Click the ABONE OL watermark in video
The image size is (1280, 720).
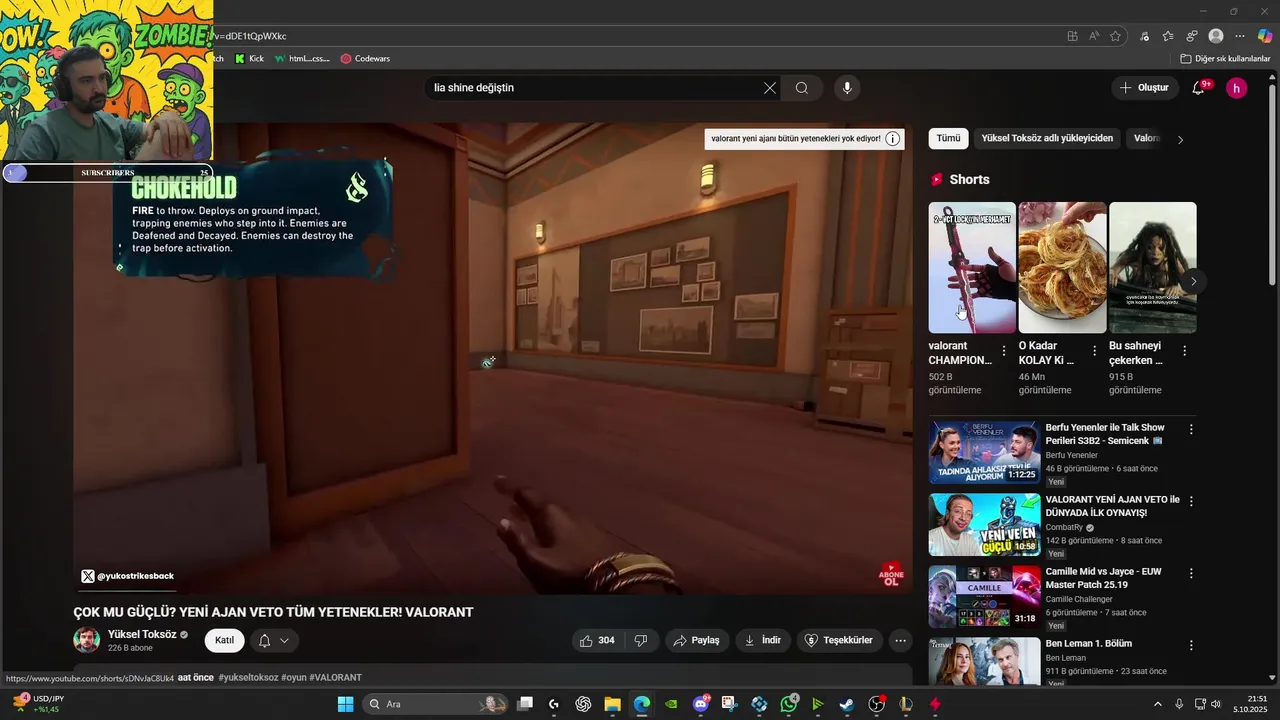coord(890,575)
